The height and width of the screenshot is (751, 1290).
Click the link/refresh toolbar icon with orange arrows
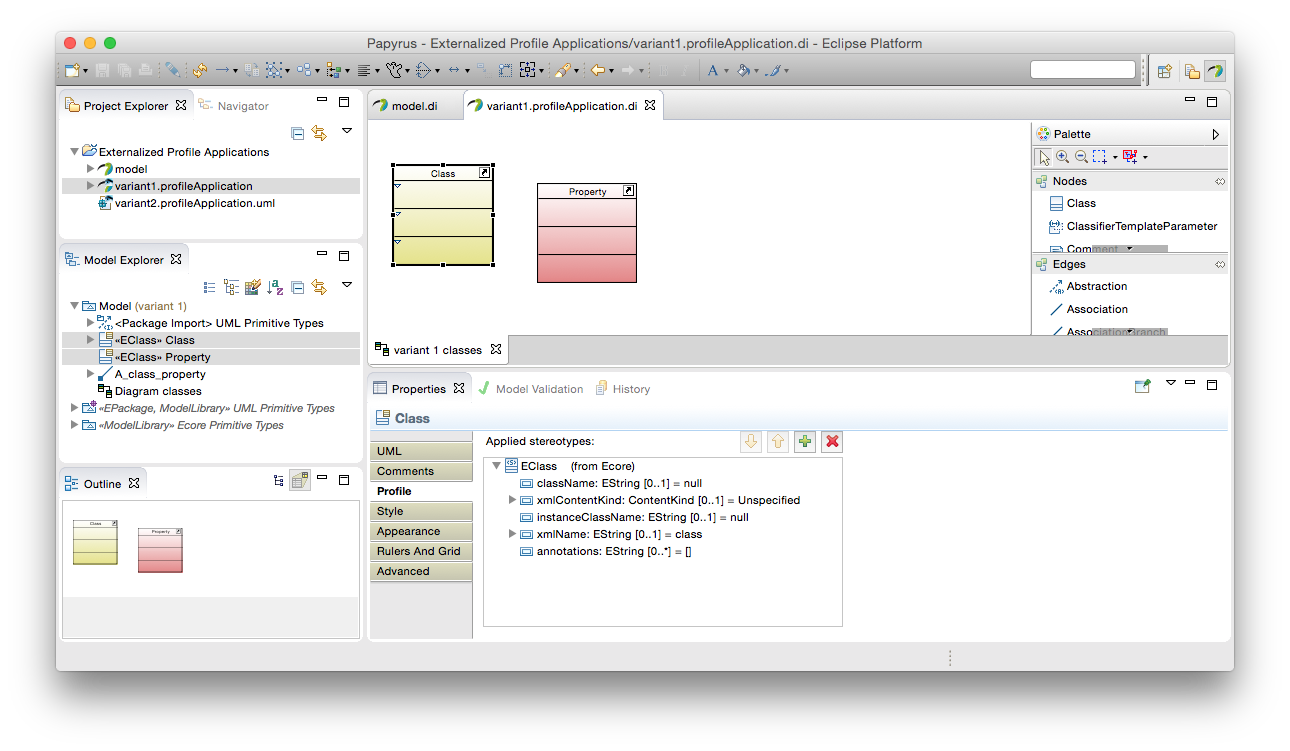199,71
